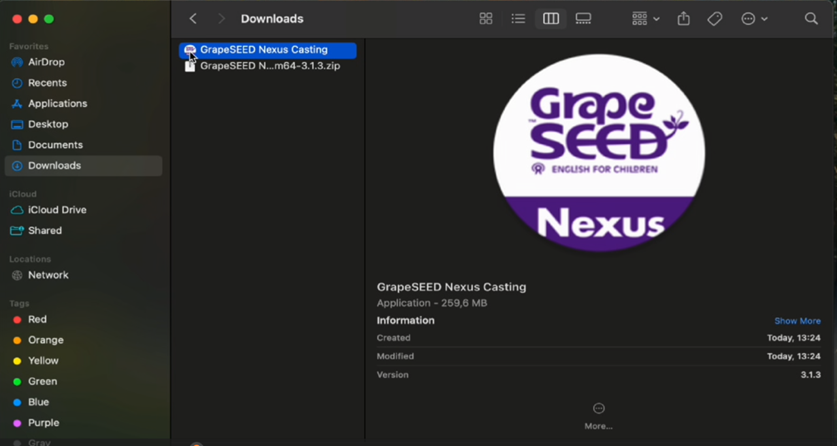The width and height of the screenshot is (837, 446).
Task: Click the Modified date value row
Action: (x=598, y=356)
